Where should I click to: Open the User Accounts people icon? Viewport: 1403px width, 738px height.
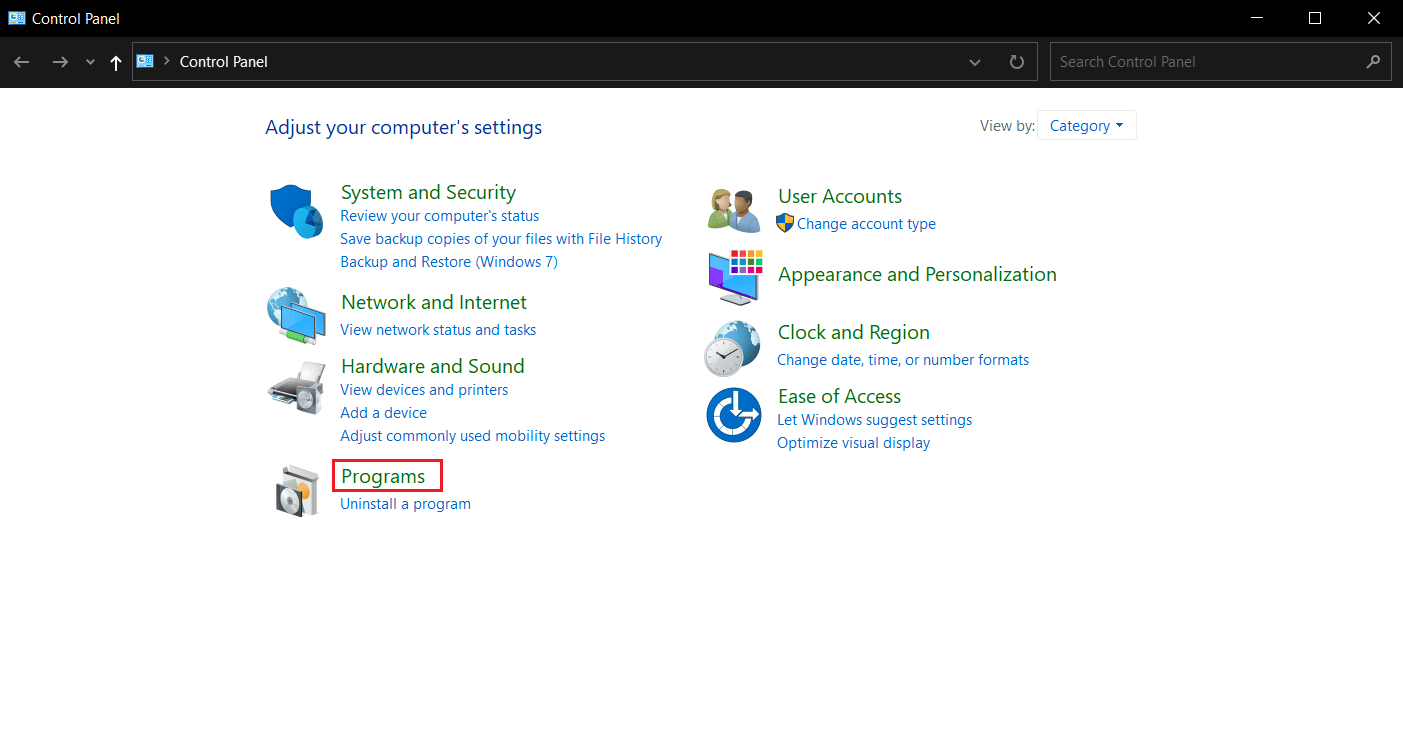click(734, 210)
